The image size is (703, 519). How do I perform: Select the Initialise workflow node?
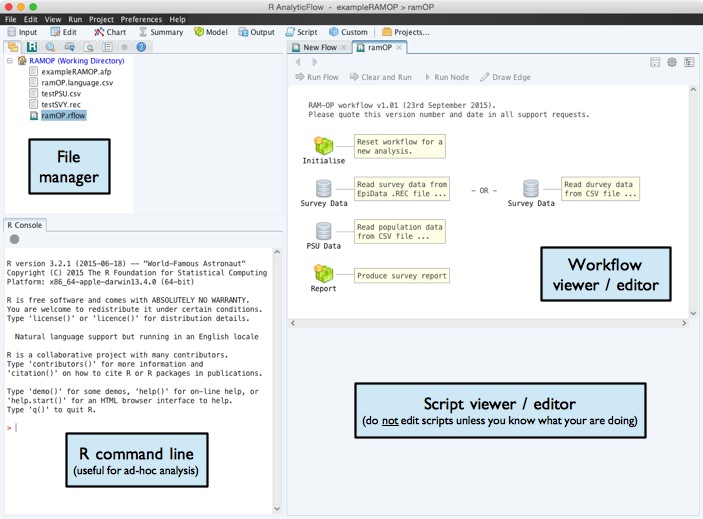click(324, 151)
